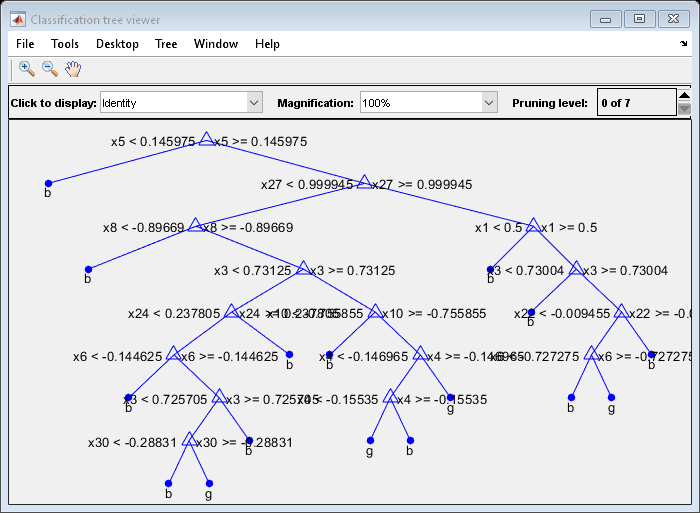Click the MATLAB logo in title bar
Image resolution: width=700 pixels, height=513 pixels.
click(18, 20)
